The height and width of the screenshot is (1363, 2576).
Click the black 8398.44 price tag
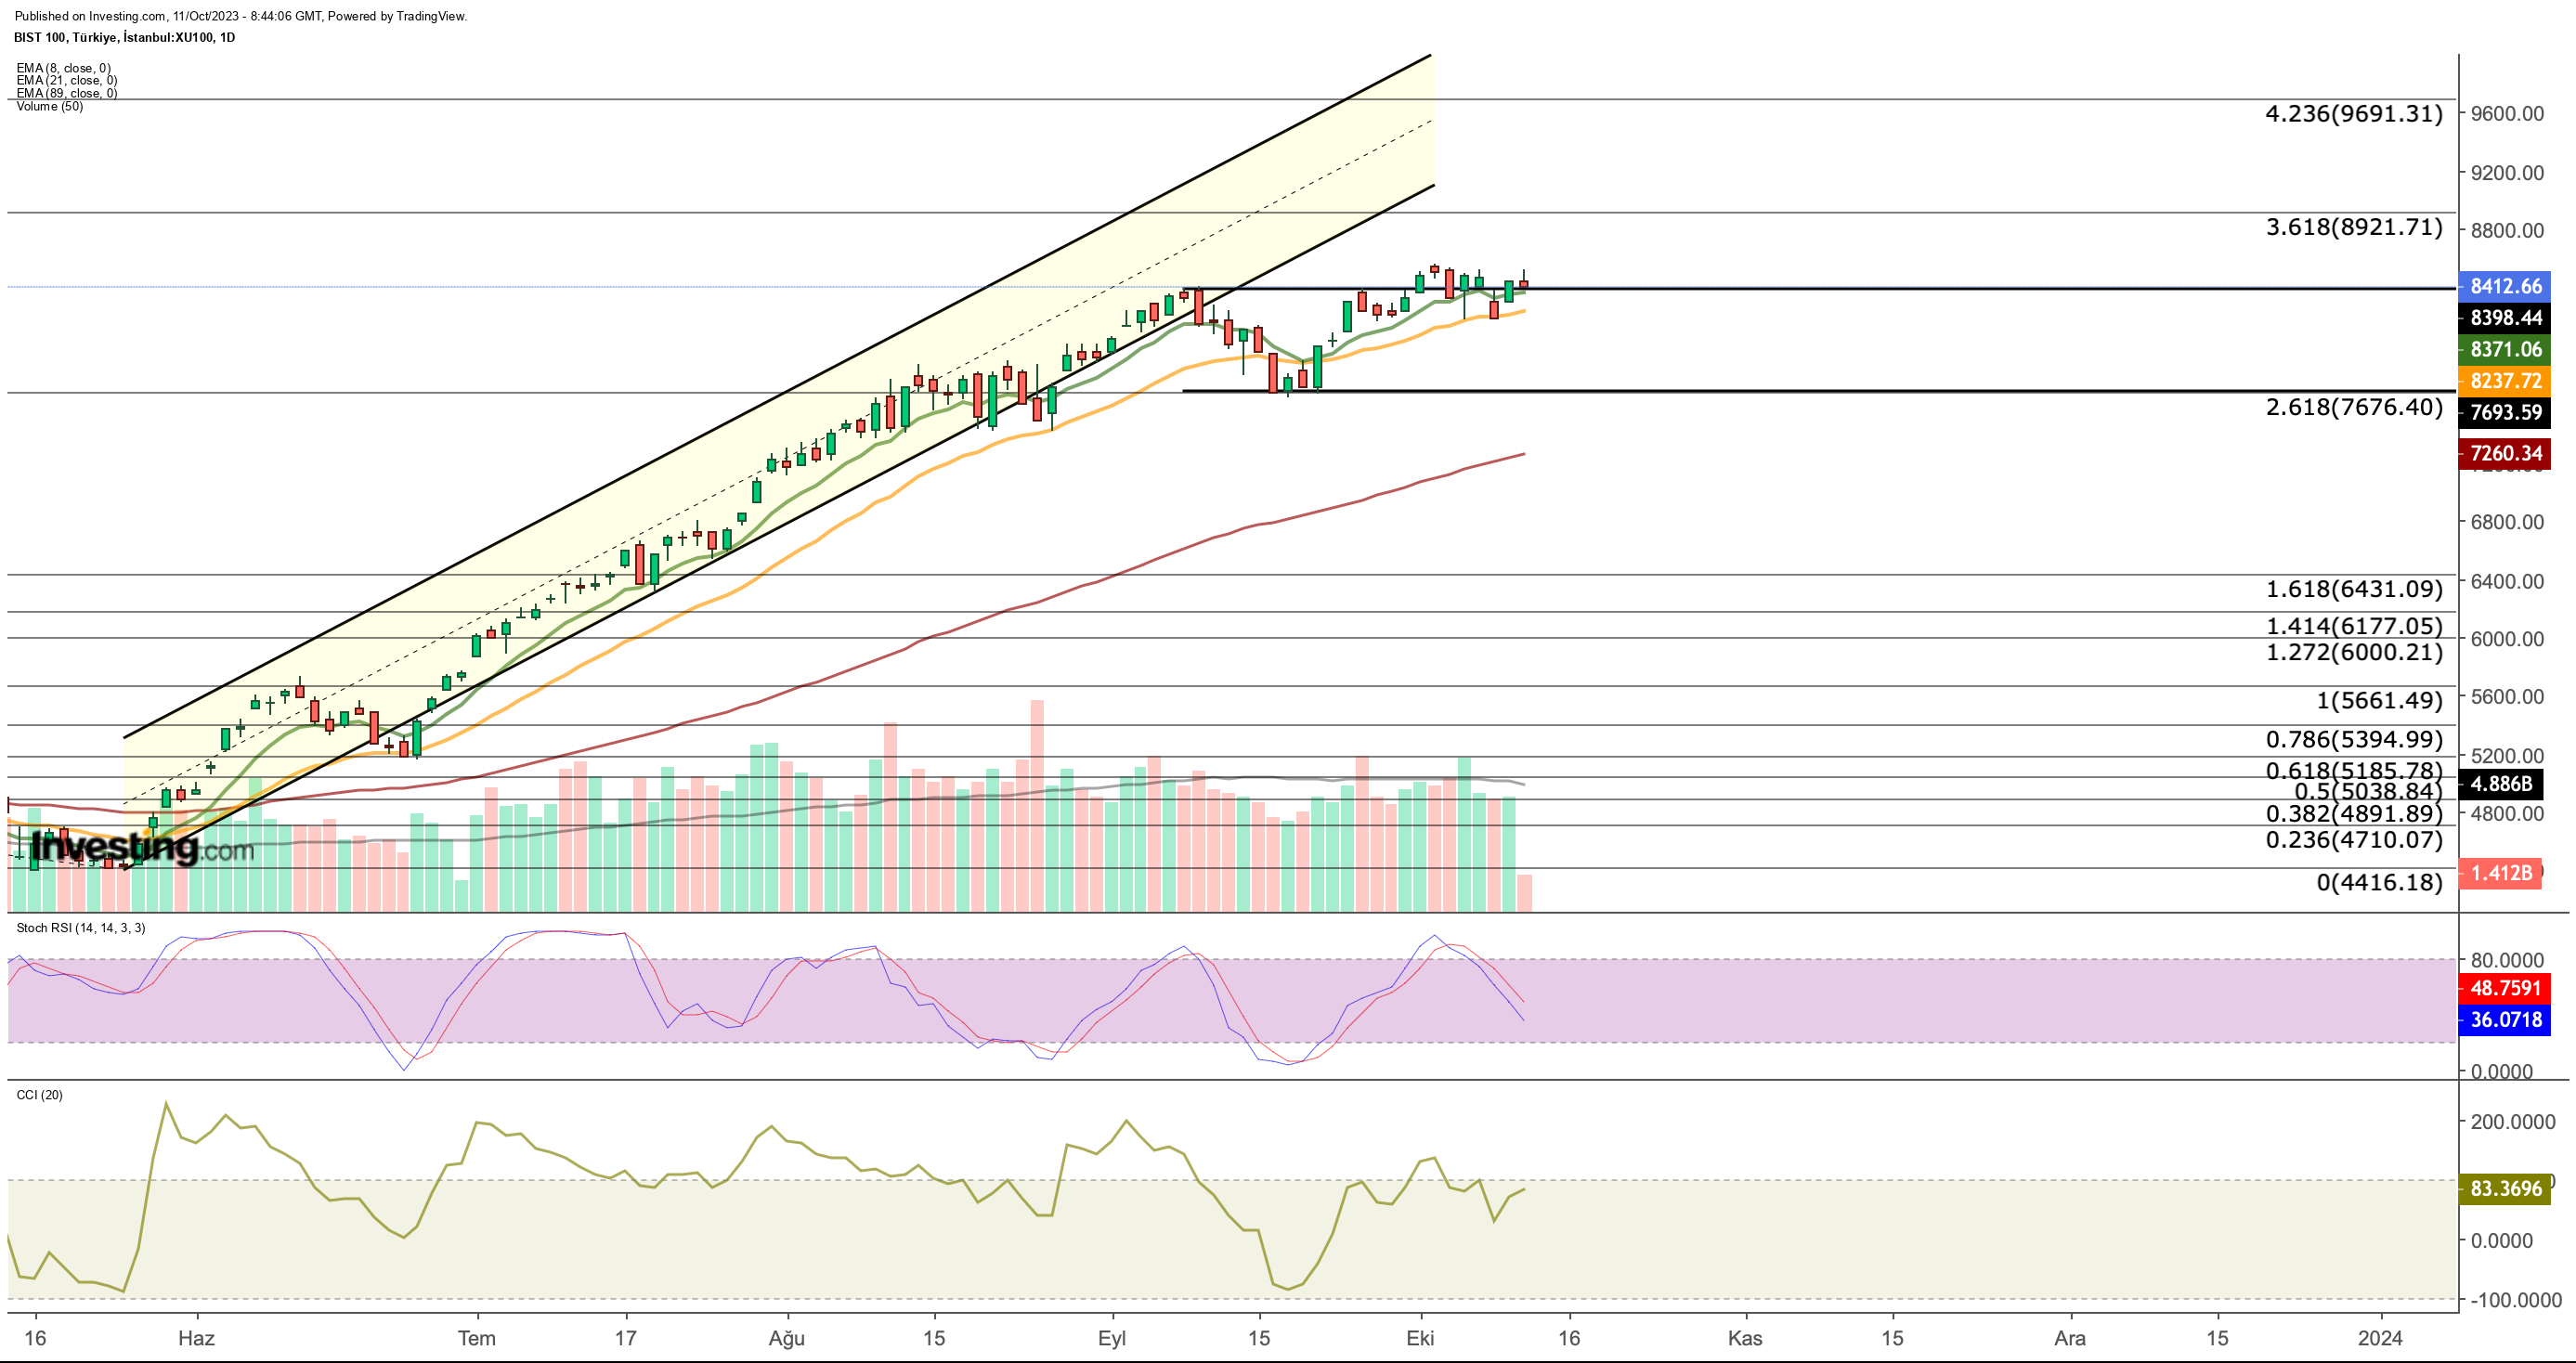pyautogui.click(x=2505, y=318)
